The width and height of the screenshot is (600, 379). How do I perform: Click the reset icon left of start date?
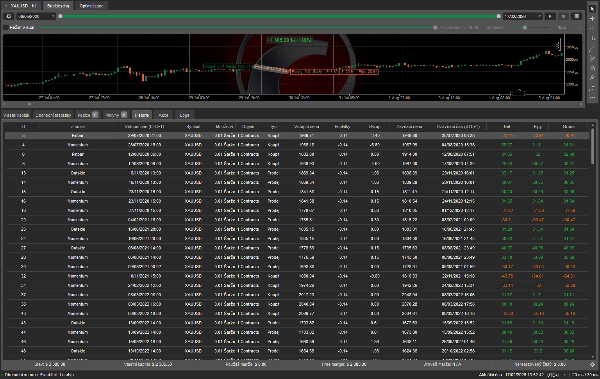coord(9,16)
